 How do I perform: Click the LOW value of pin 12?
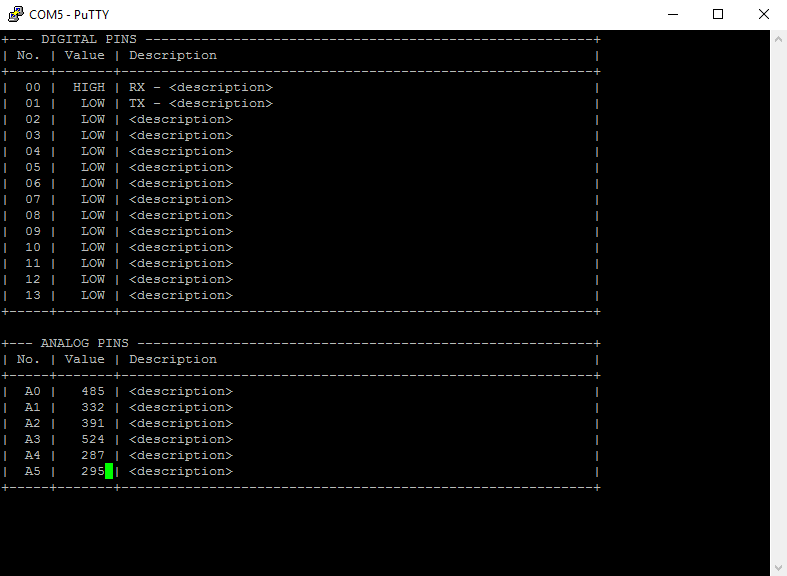coord(93,280)
